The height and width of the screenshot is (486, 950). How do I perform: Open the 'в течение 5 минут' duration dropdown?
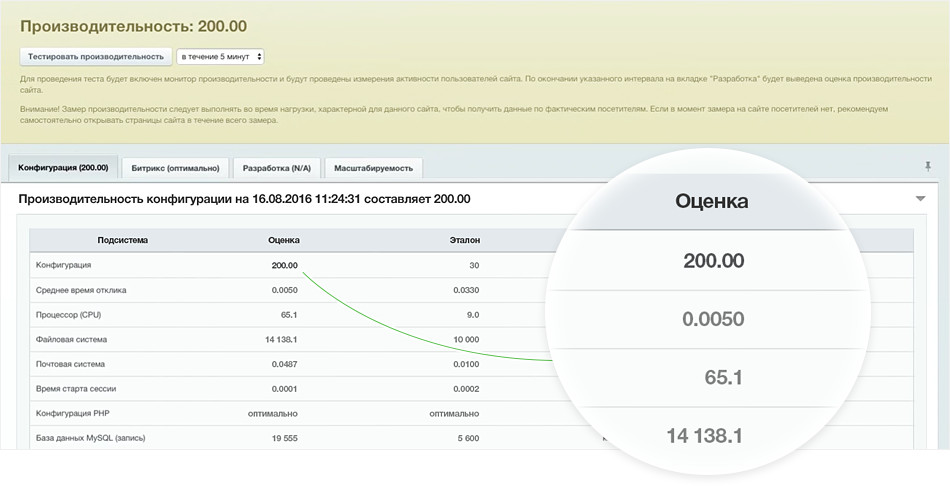click(220, 57)
